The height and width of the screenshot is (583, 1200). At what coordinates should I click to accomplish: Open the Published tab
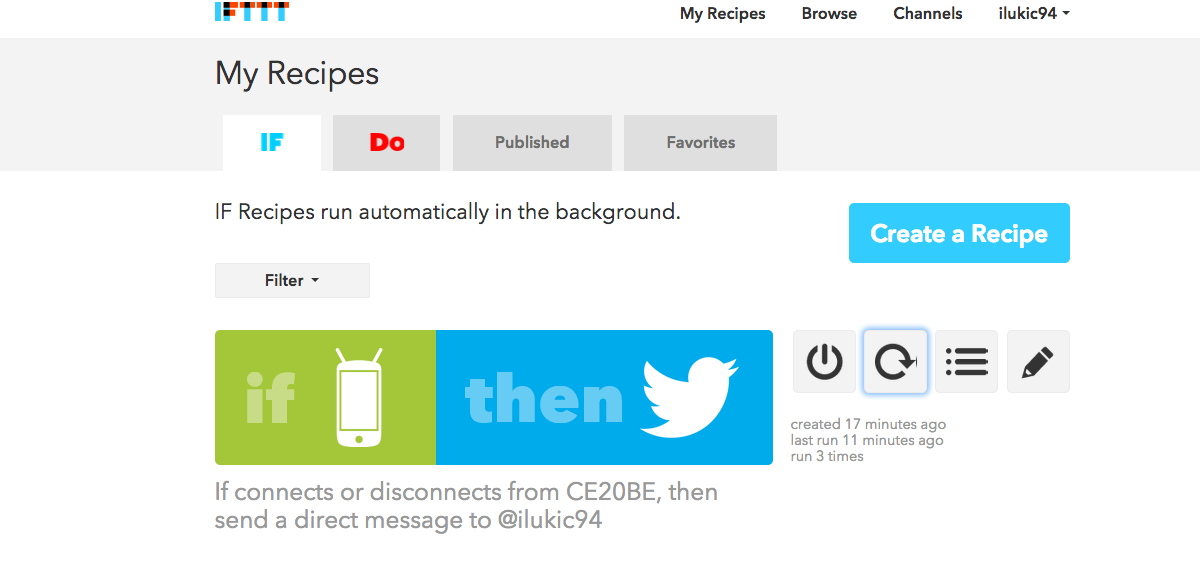coord(532,143)
